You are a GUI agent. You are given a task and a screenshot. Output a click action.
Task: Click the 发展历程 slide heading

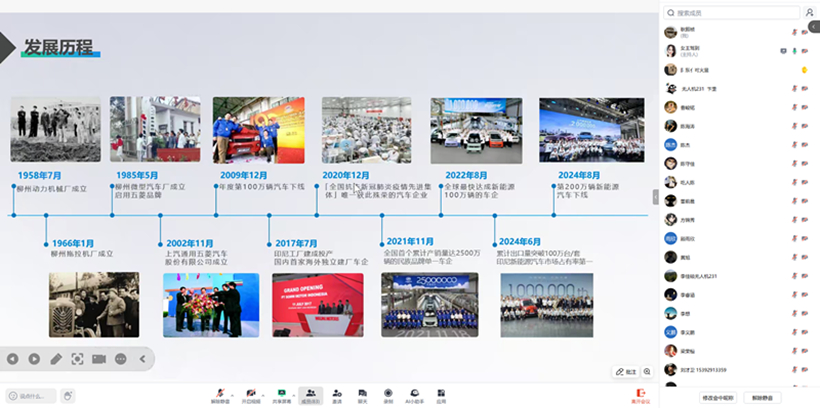coord(58,47)
